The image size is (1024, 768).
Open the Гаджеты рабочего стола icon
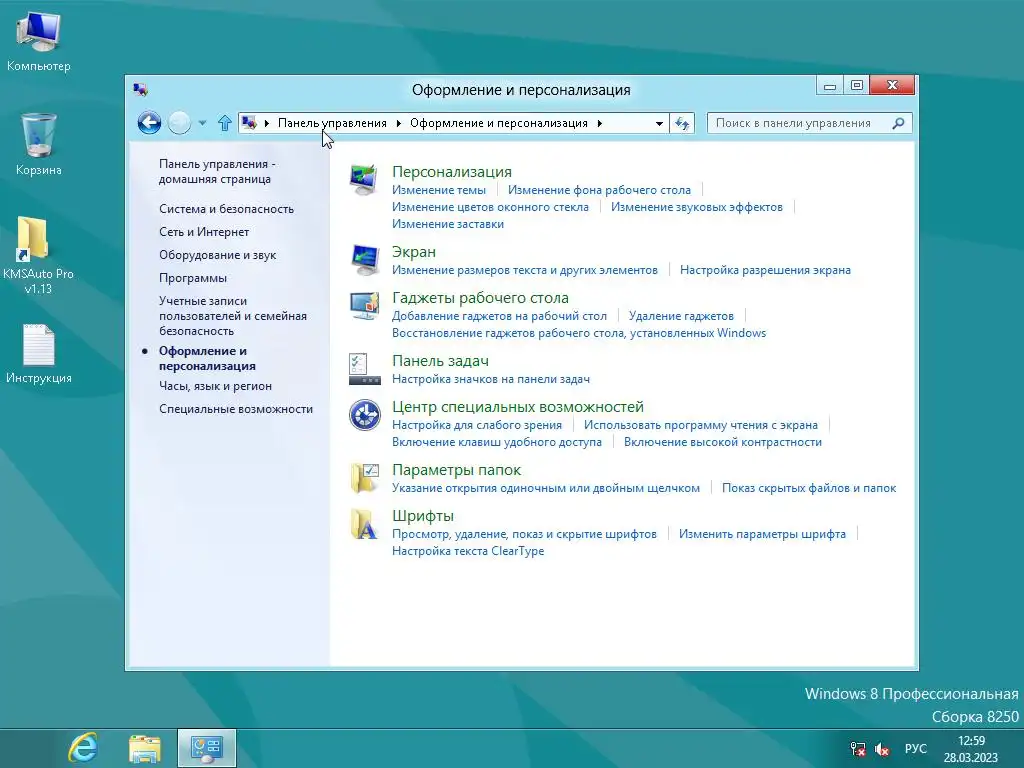click(x=364, y=306)
